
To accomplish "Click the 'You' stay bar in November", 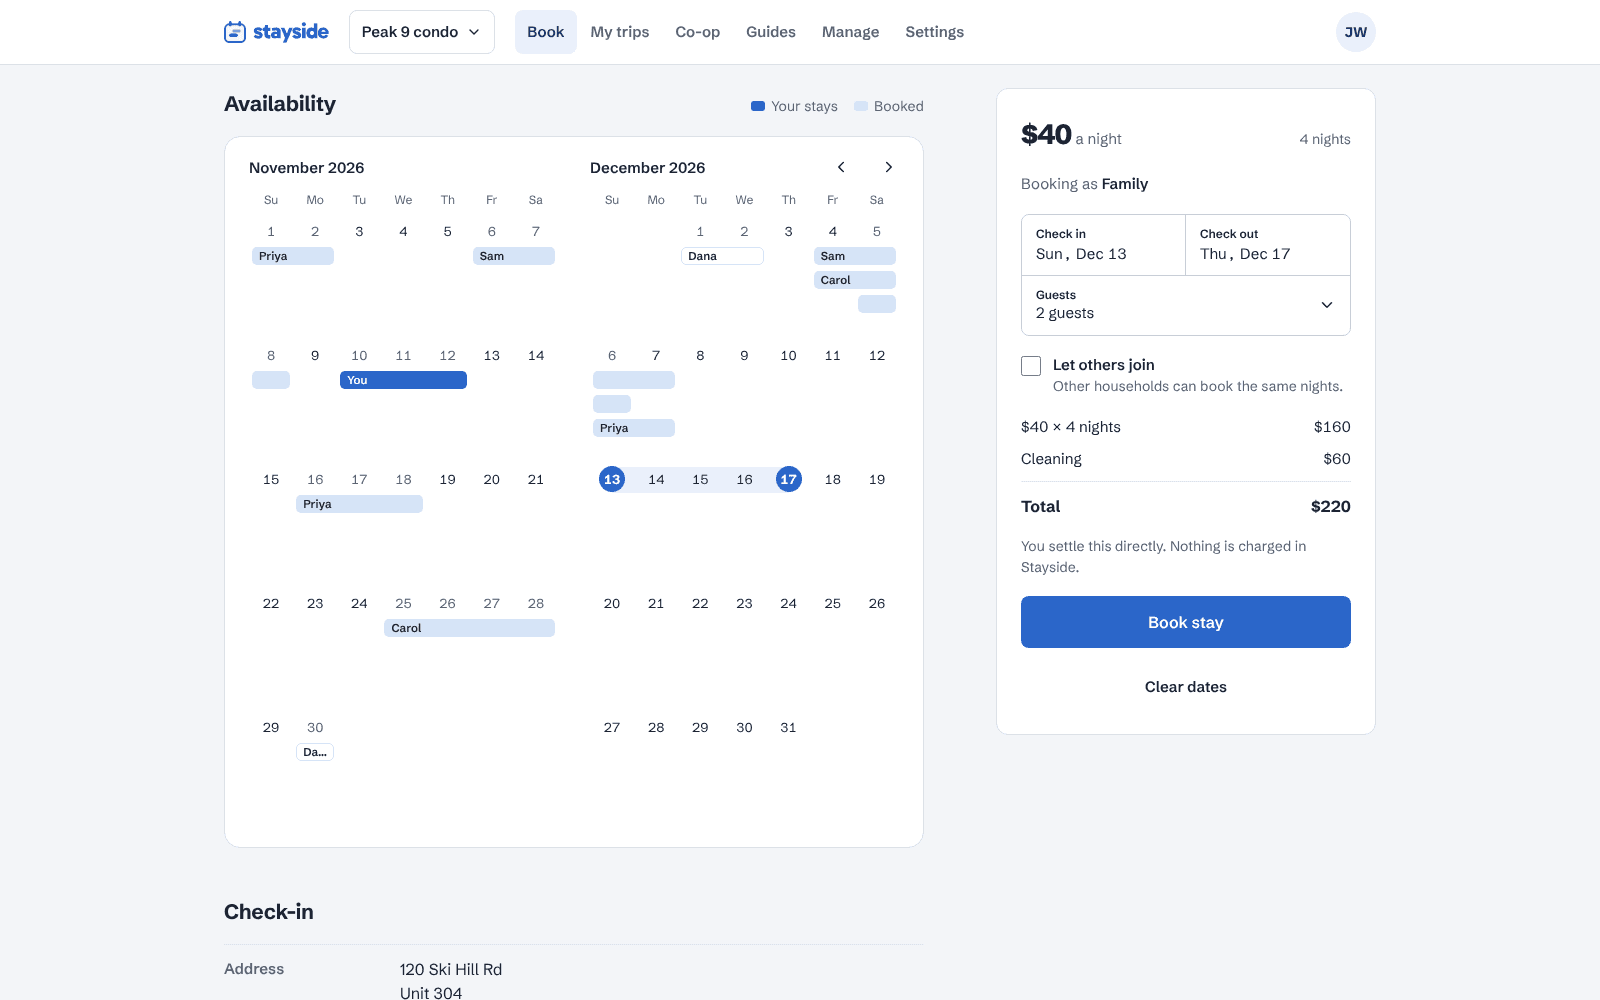I will (403, 380).
